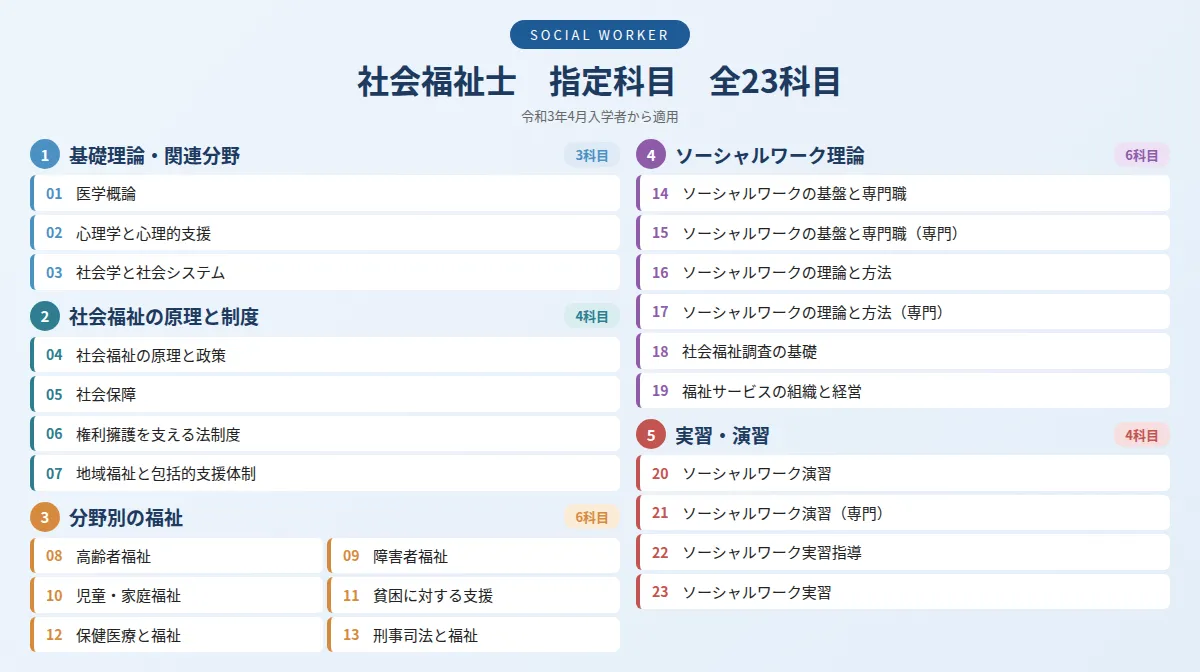Image resolution: width=1200 pixels, height=672 pixels.
Task: Select subject 03 社会学と社会システム
Action: click(325, 272)
